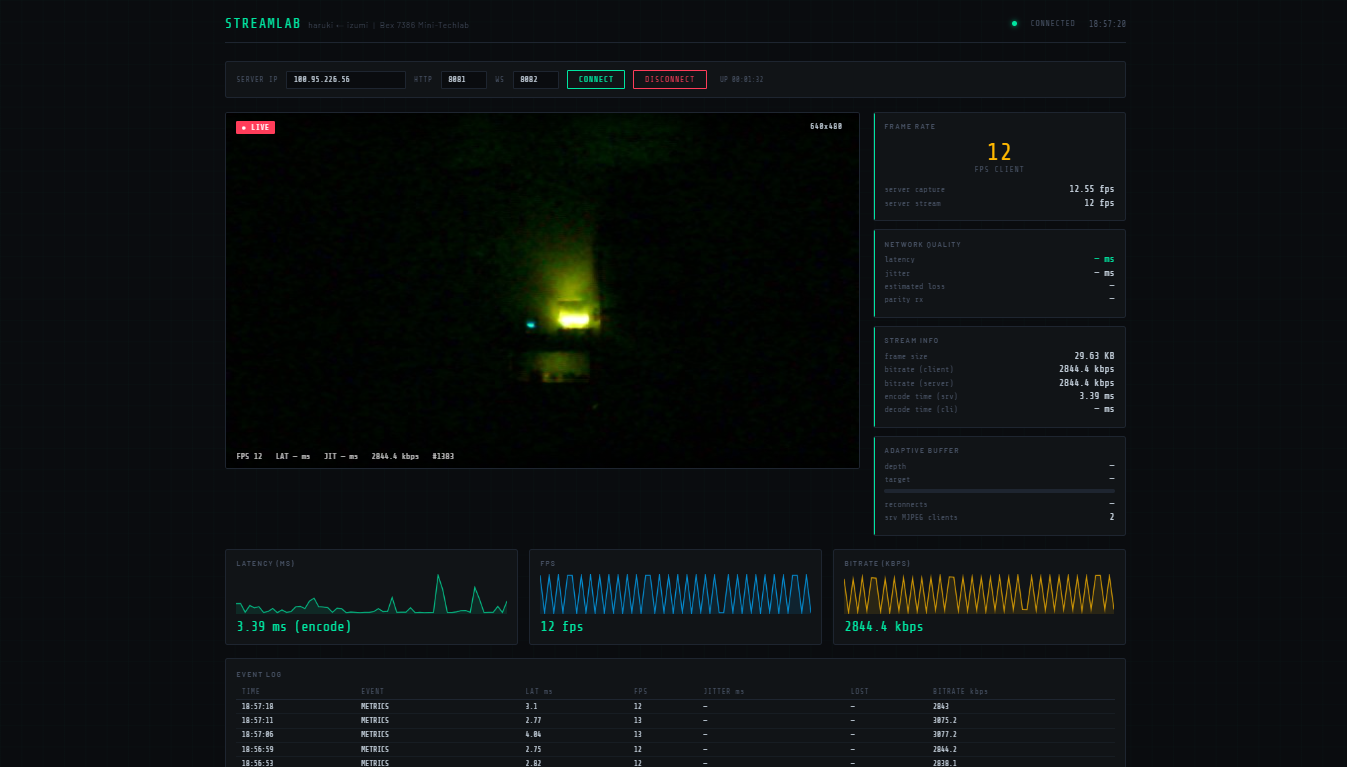Image resolution: width=1347 pixels, height=767 pixels.
Task: Click the STREAM INFO panel heading
Action: click(x=911, y=341)
